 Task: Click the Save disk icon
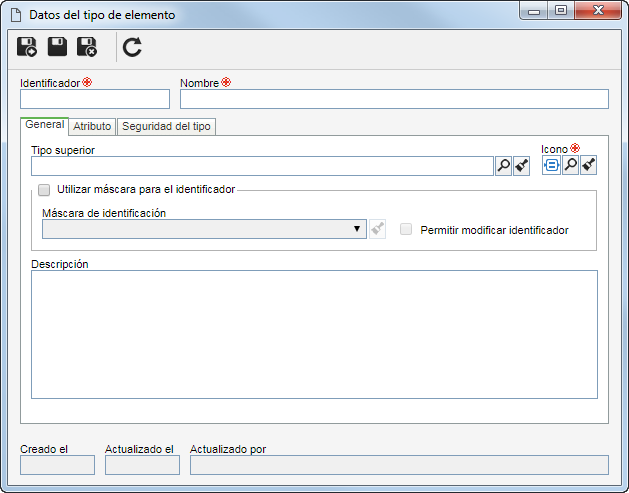(x=57, y=47)
